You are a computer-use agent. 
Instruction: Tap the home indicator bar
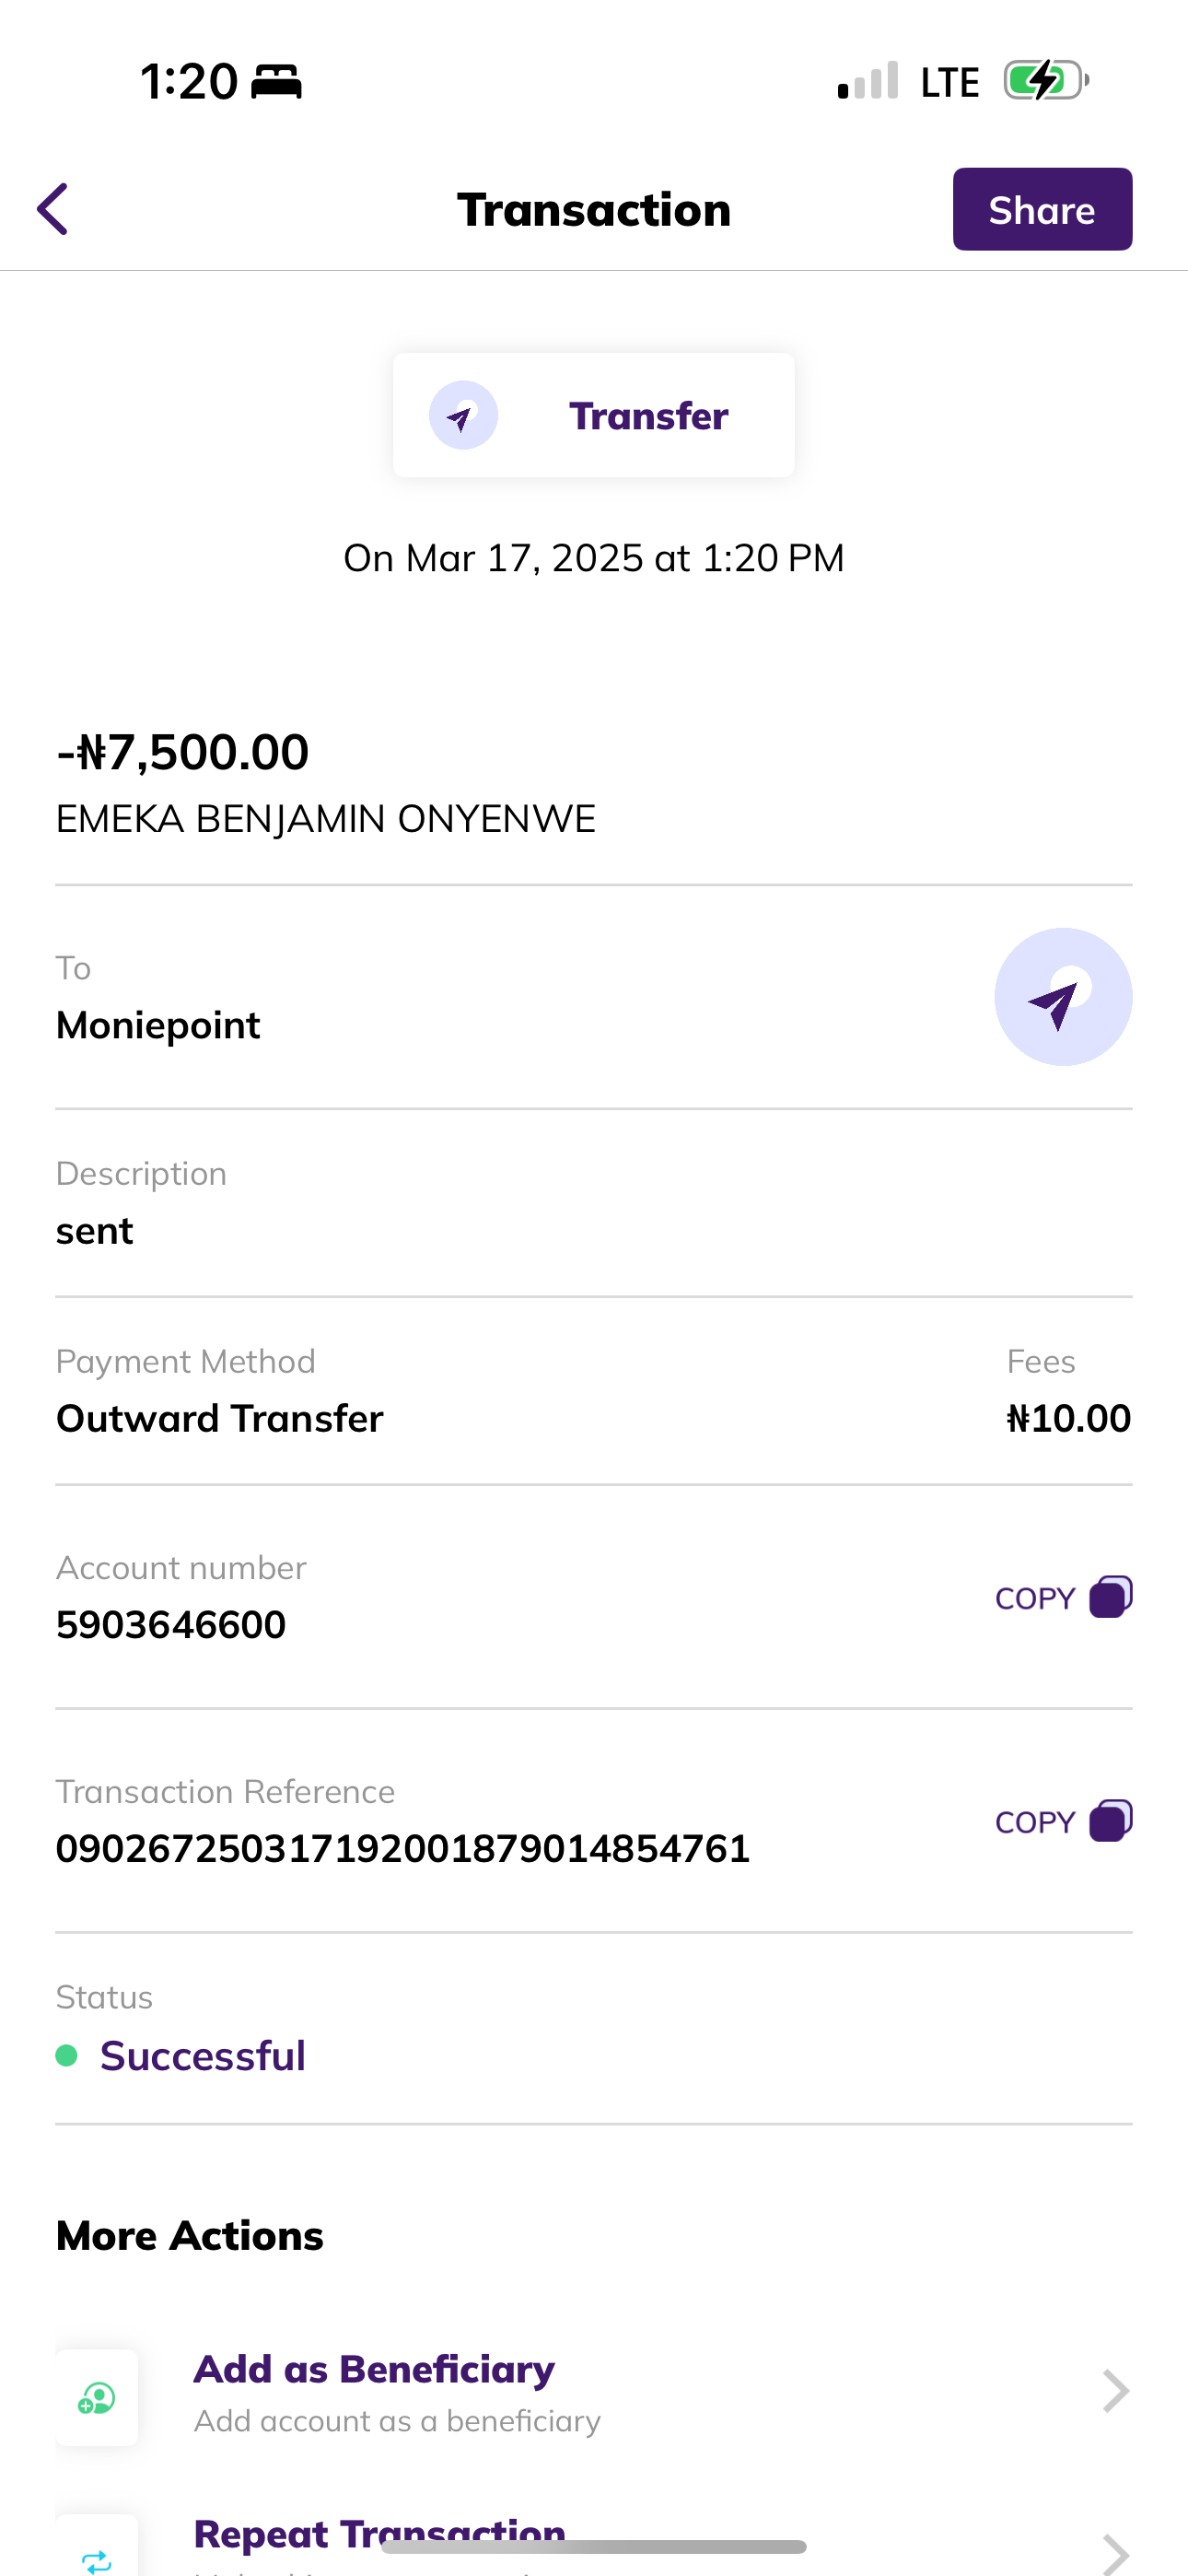pos(594,2546)
